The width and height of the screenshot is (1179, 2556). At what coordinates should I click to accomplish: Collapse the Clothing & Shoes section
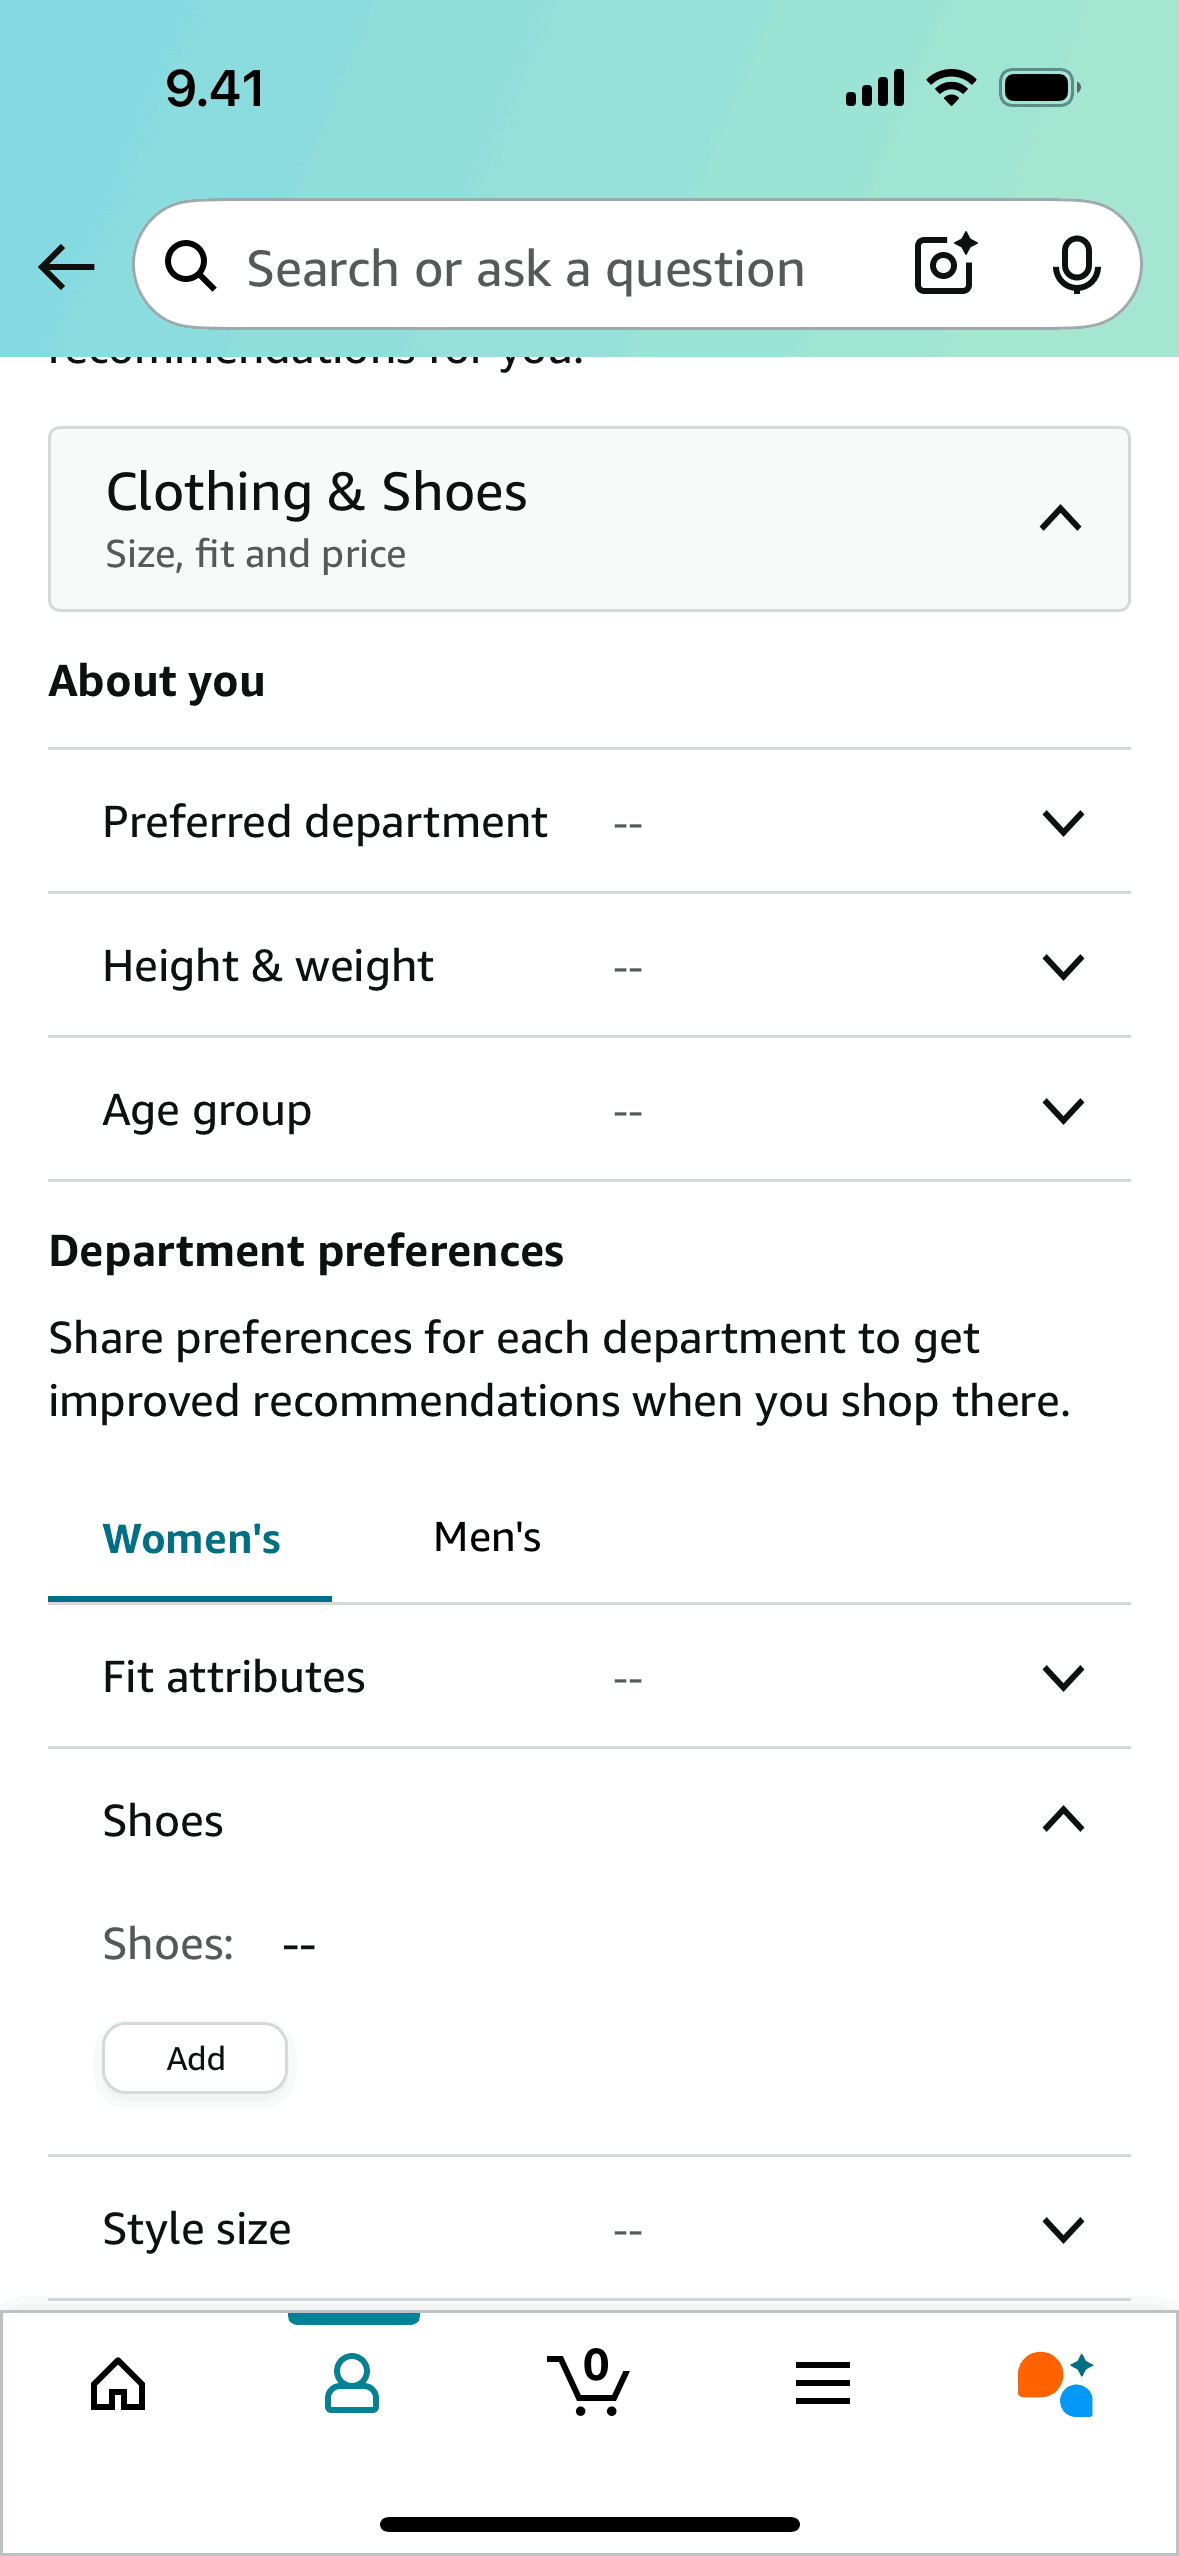click(1060, 518)
